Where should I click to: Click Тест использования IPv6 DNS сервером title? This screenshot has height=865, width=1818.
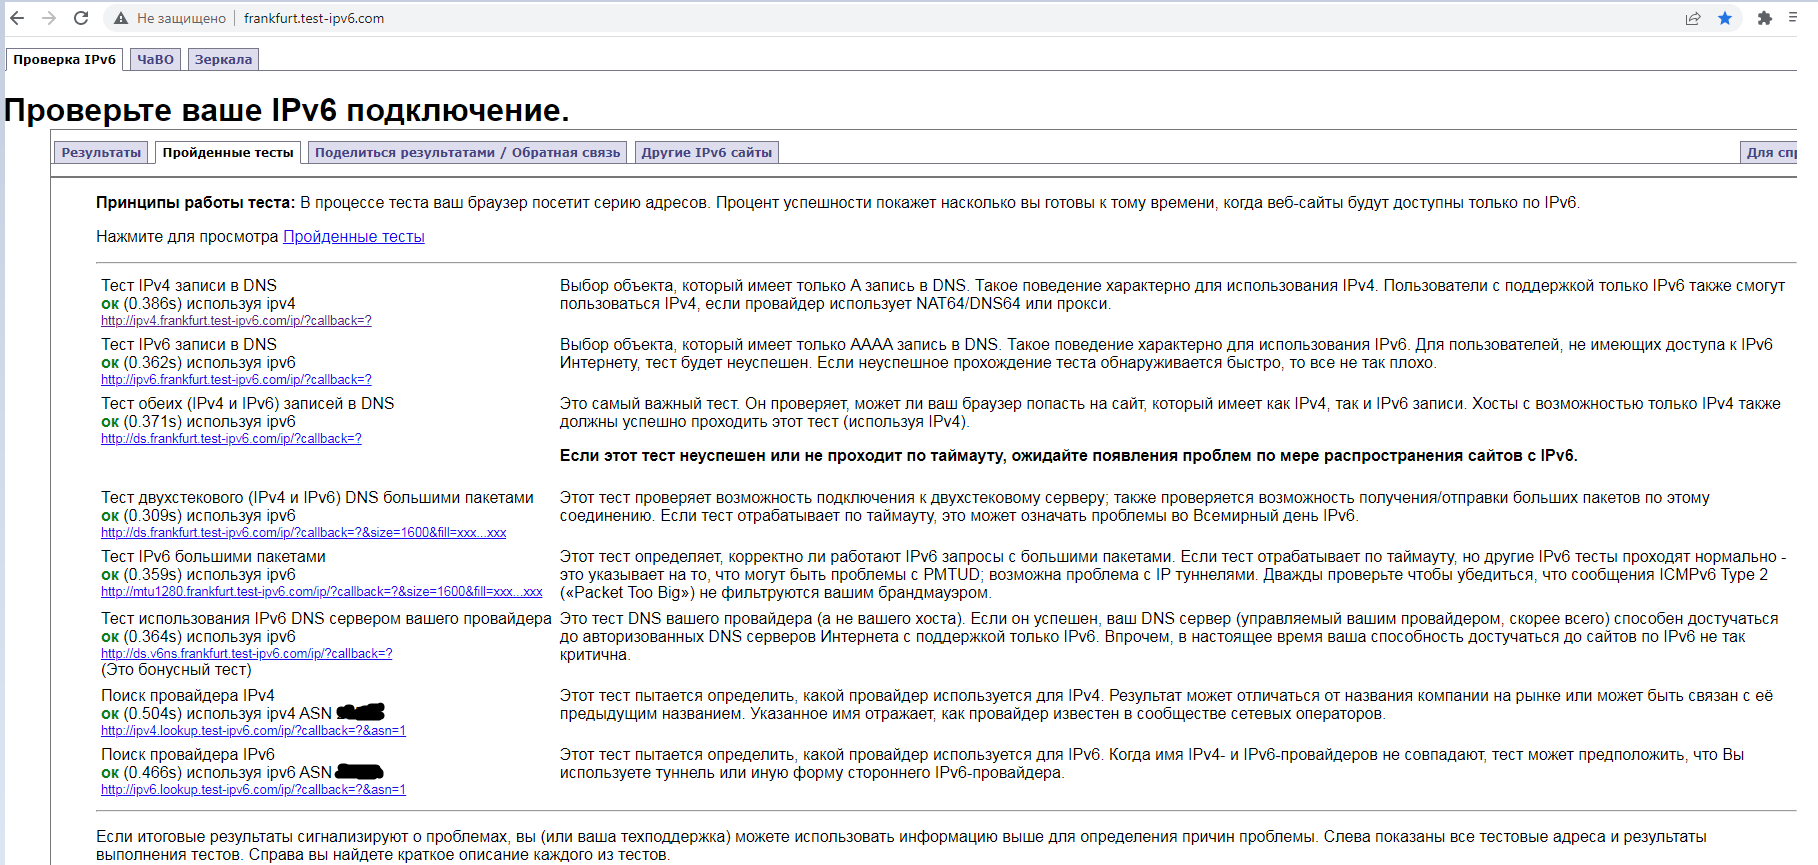point(326,619)
